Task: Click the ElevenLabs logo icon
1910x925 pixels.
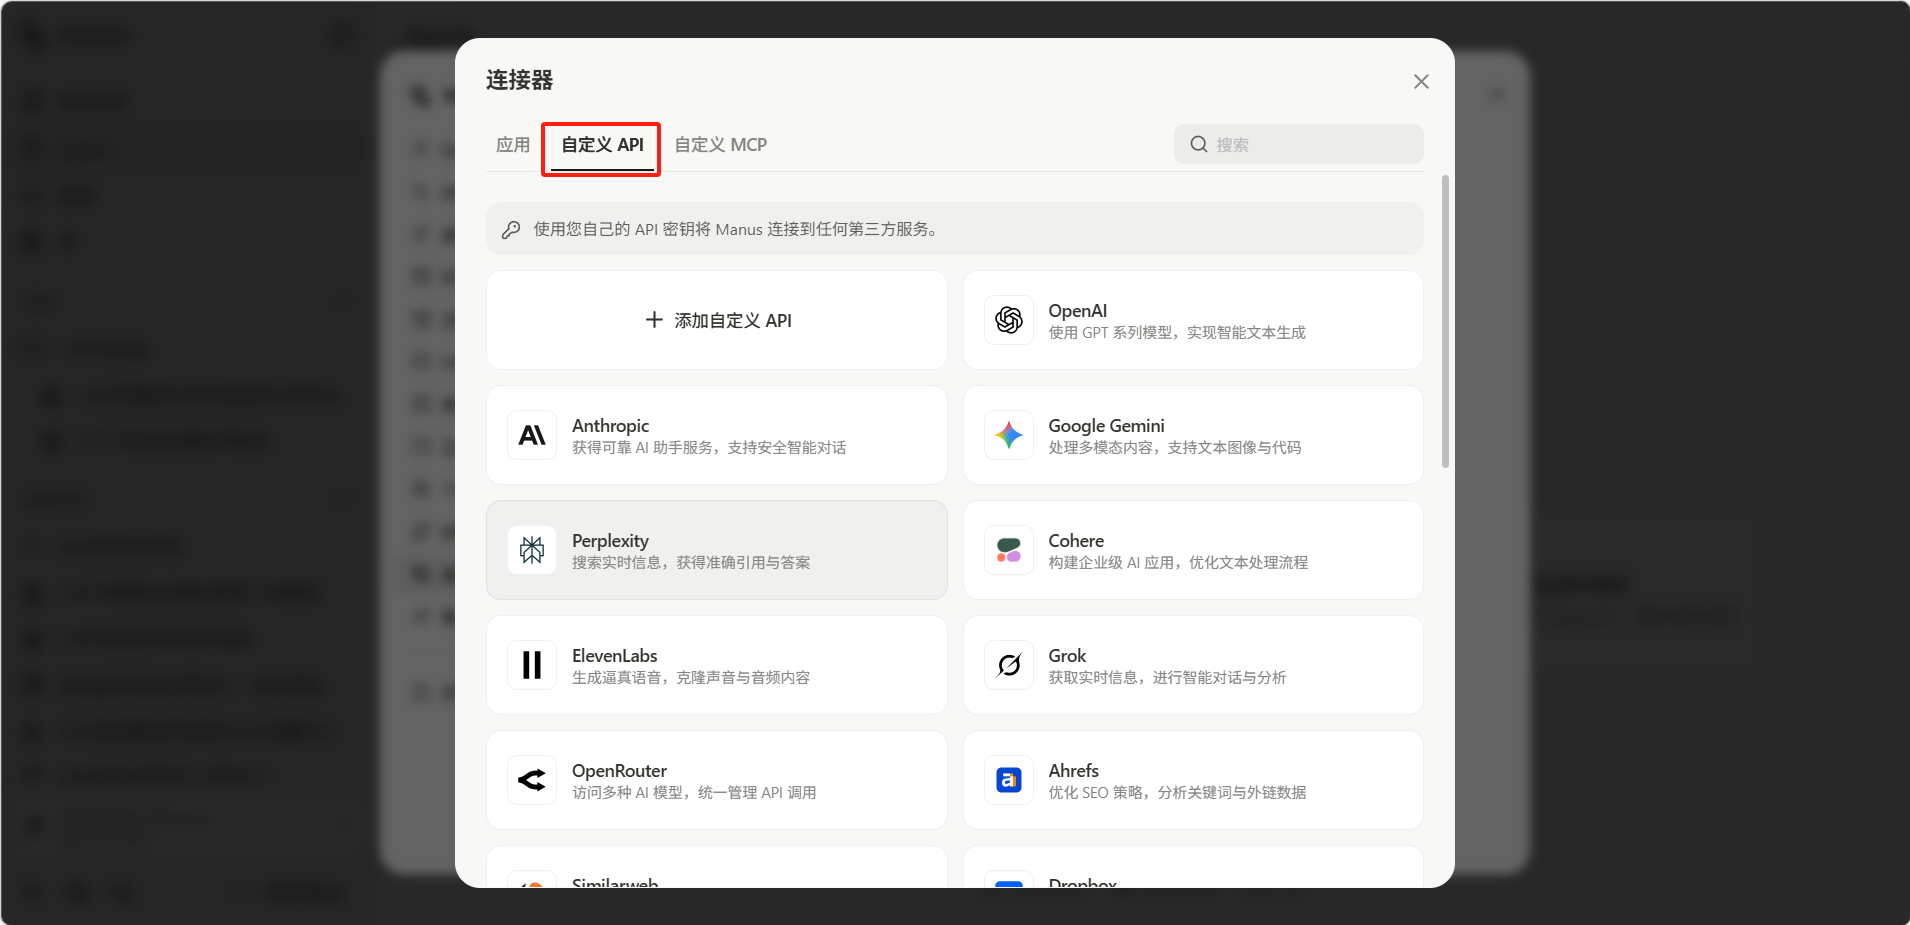Action: click(532, 665)
